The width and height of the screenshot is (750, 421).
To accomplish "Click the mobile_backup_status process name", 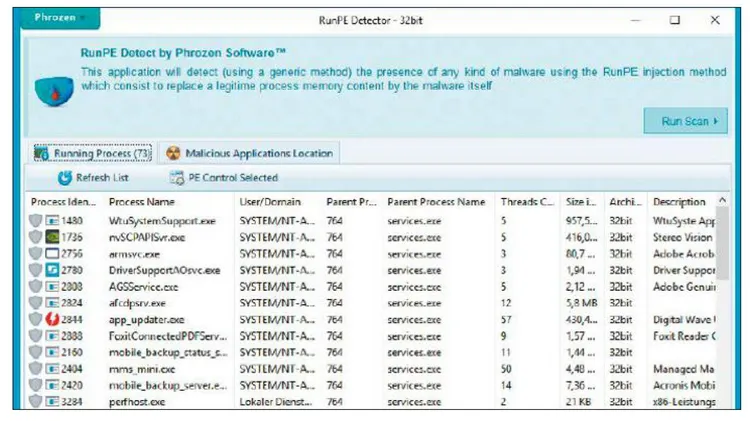I will coord(168,353).
